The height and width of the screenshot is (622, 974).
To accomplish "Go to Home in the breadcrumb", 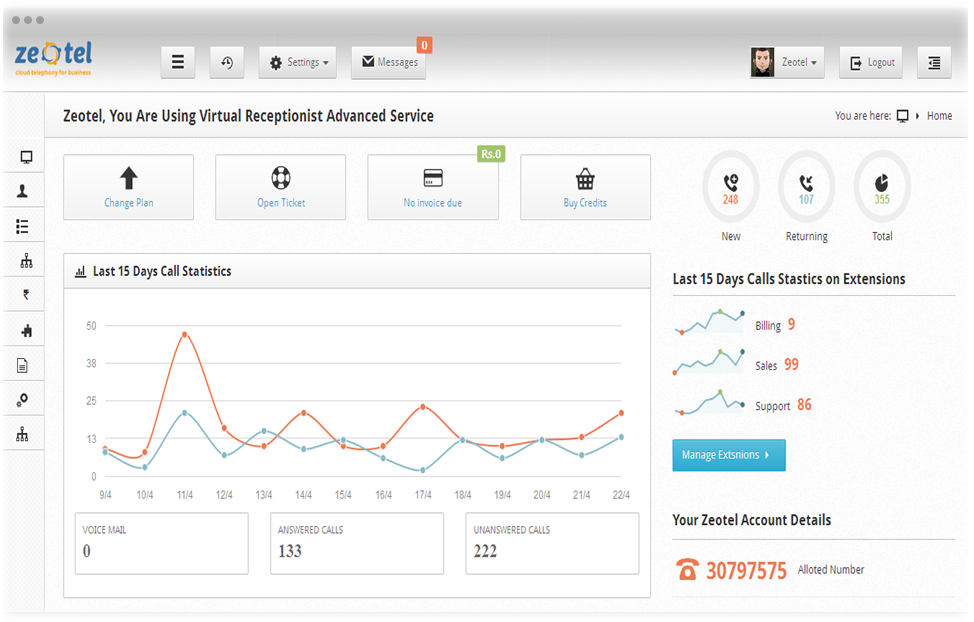I will pos(939,116).
